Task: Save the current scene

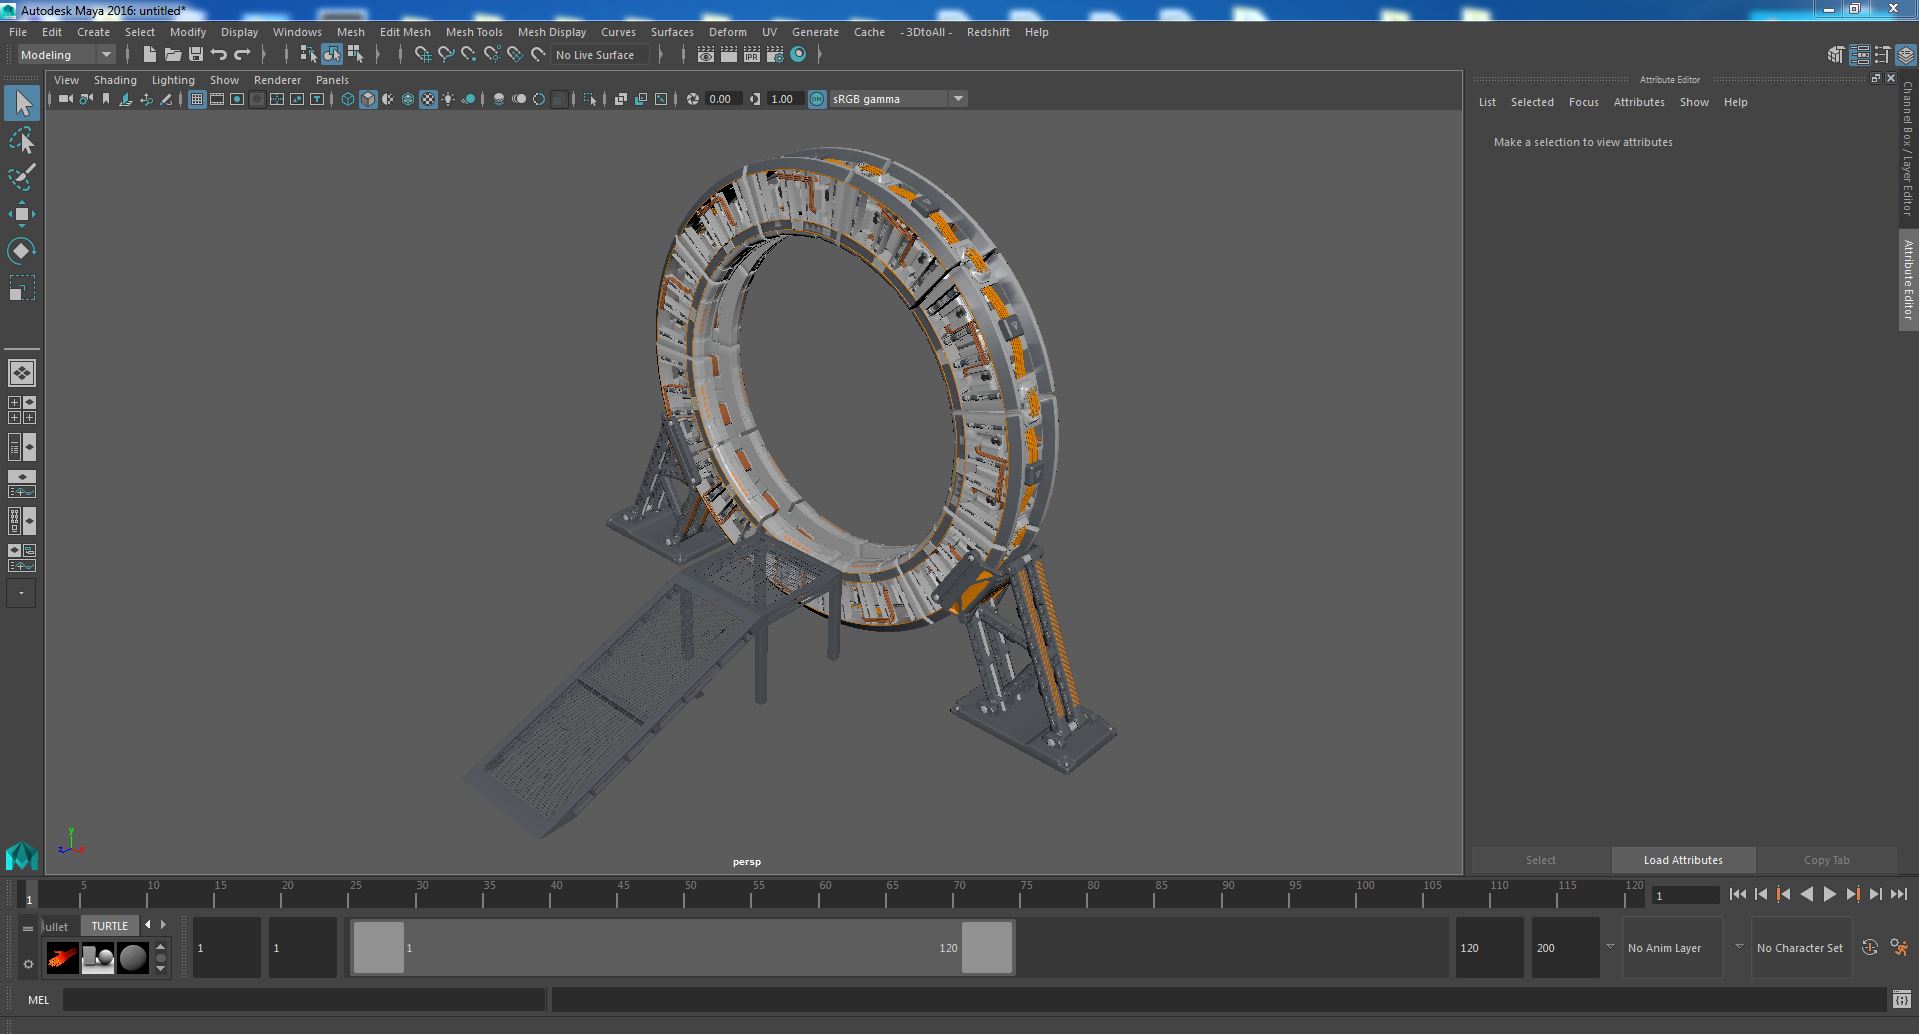Action: click(x=196, y=54)
